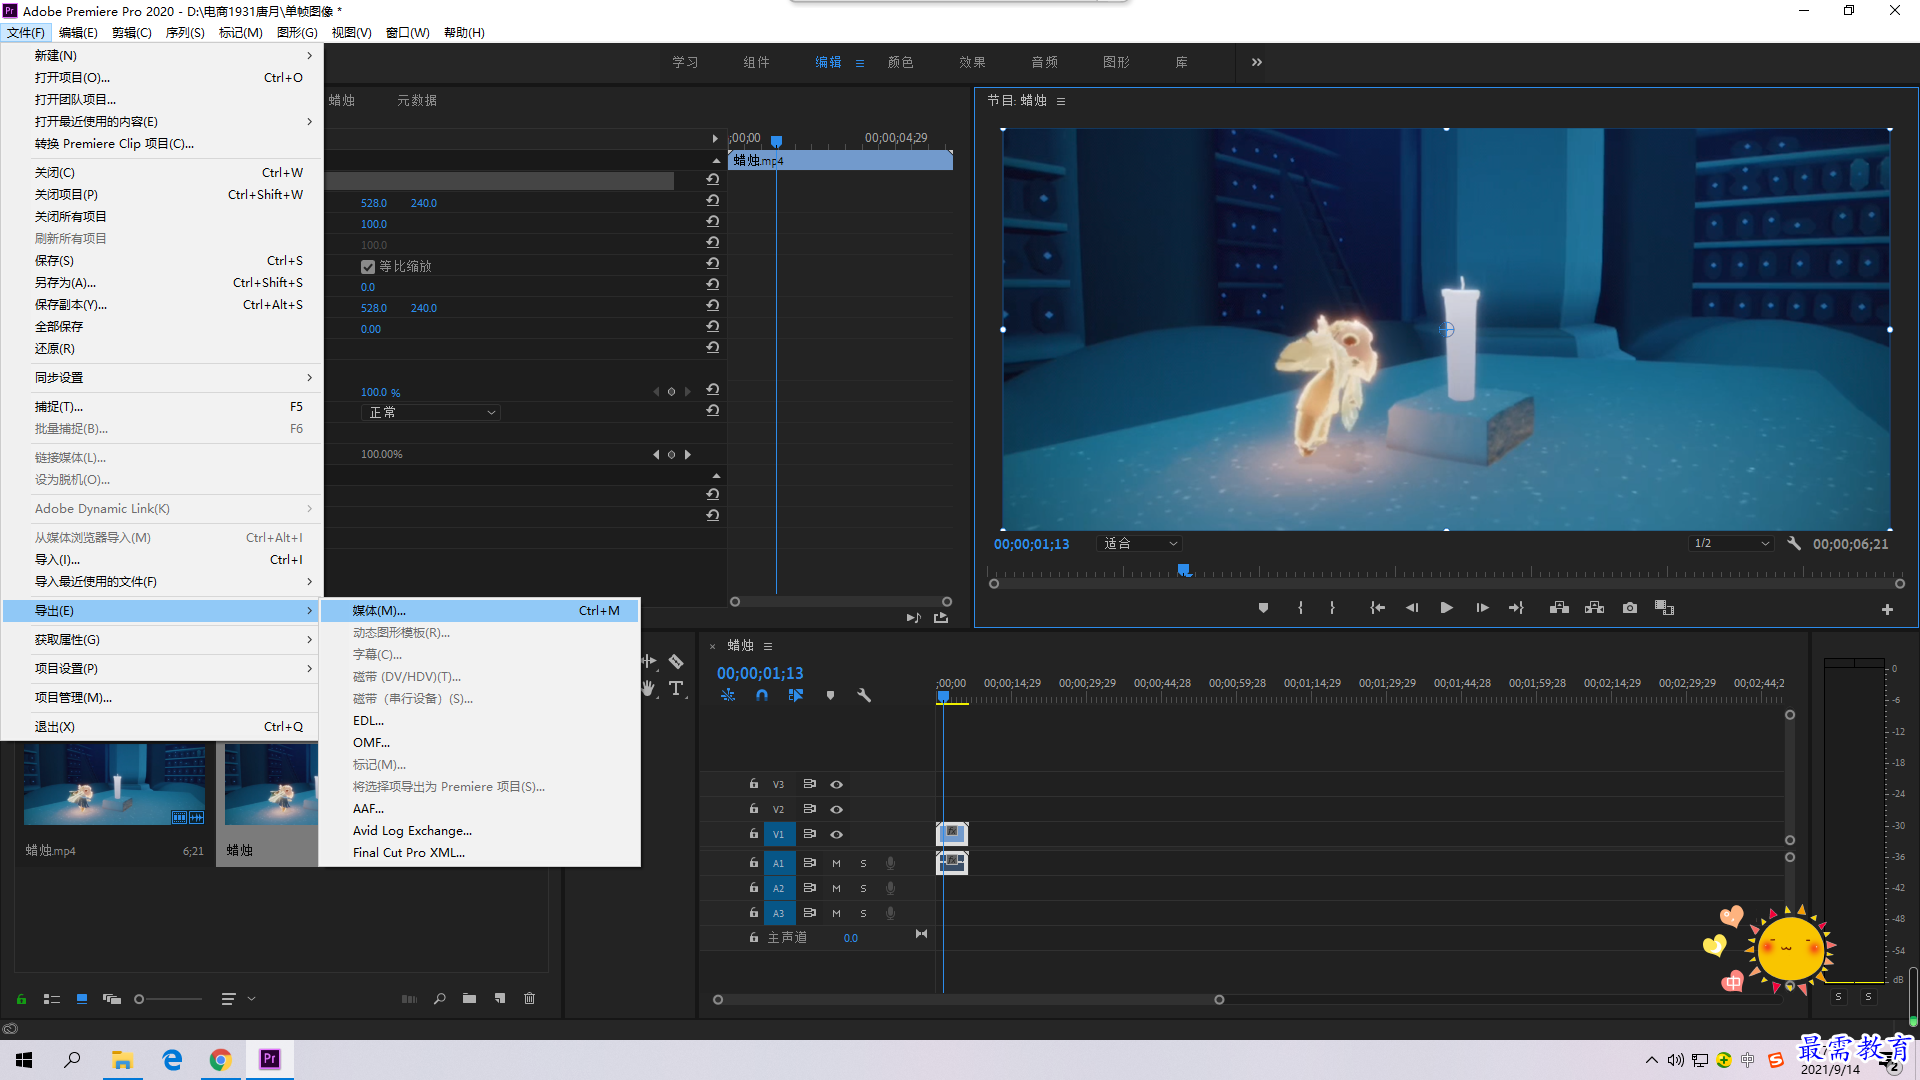Open the button editor plus icon
The width and height of the screenshot is (1920, 1080).
(x=1887, y=609)
